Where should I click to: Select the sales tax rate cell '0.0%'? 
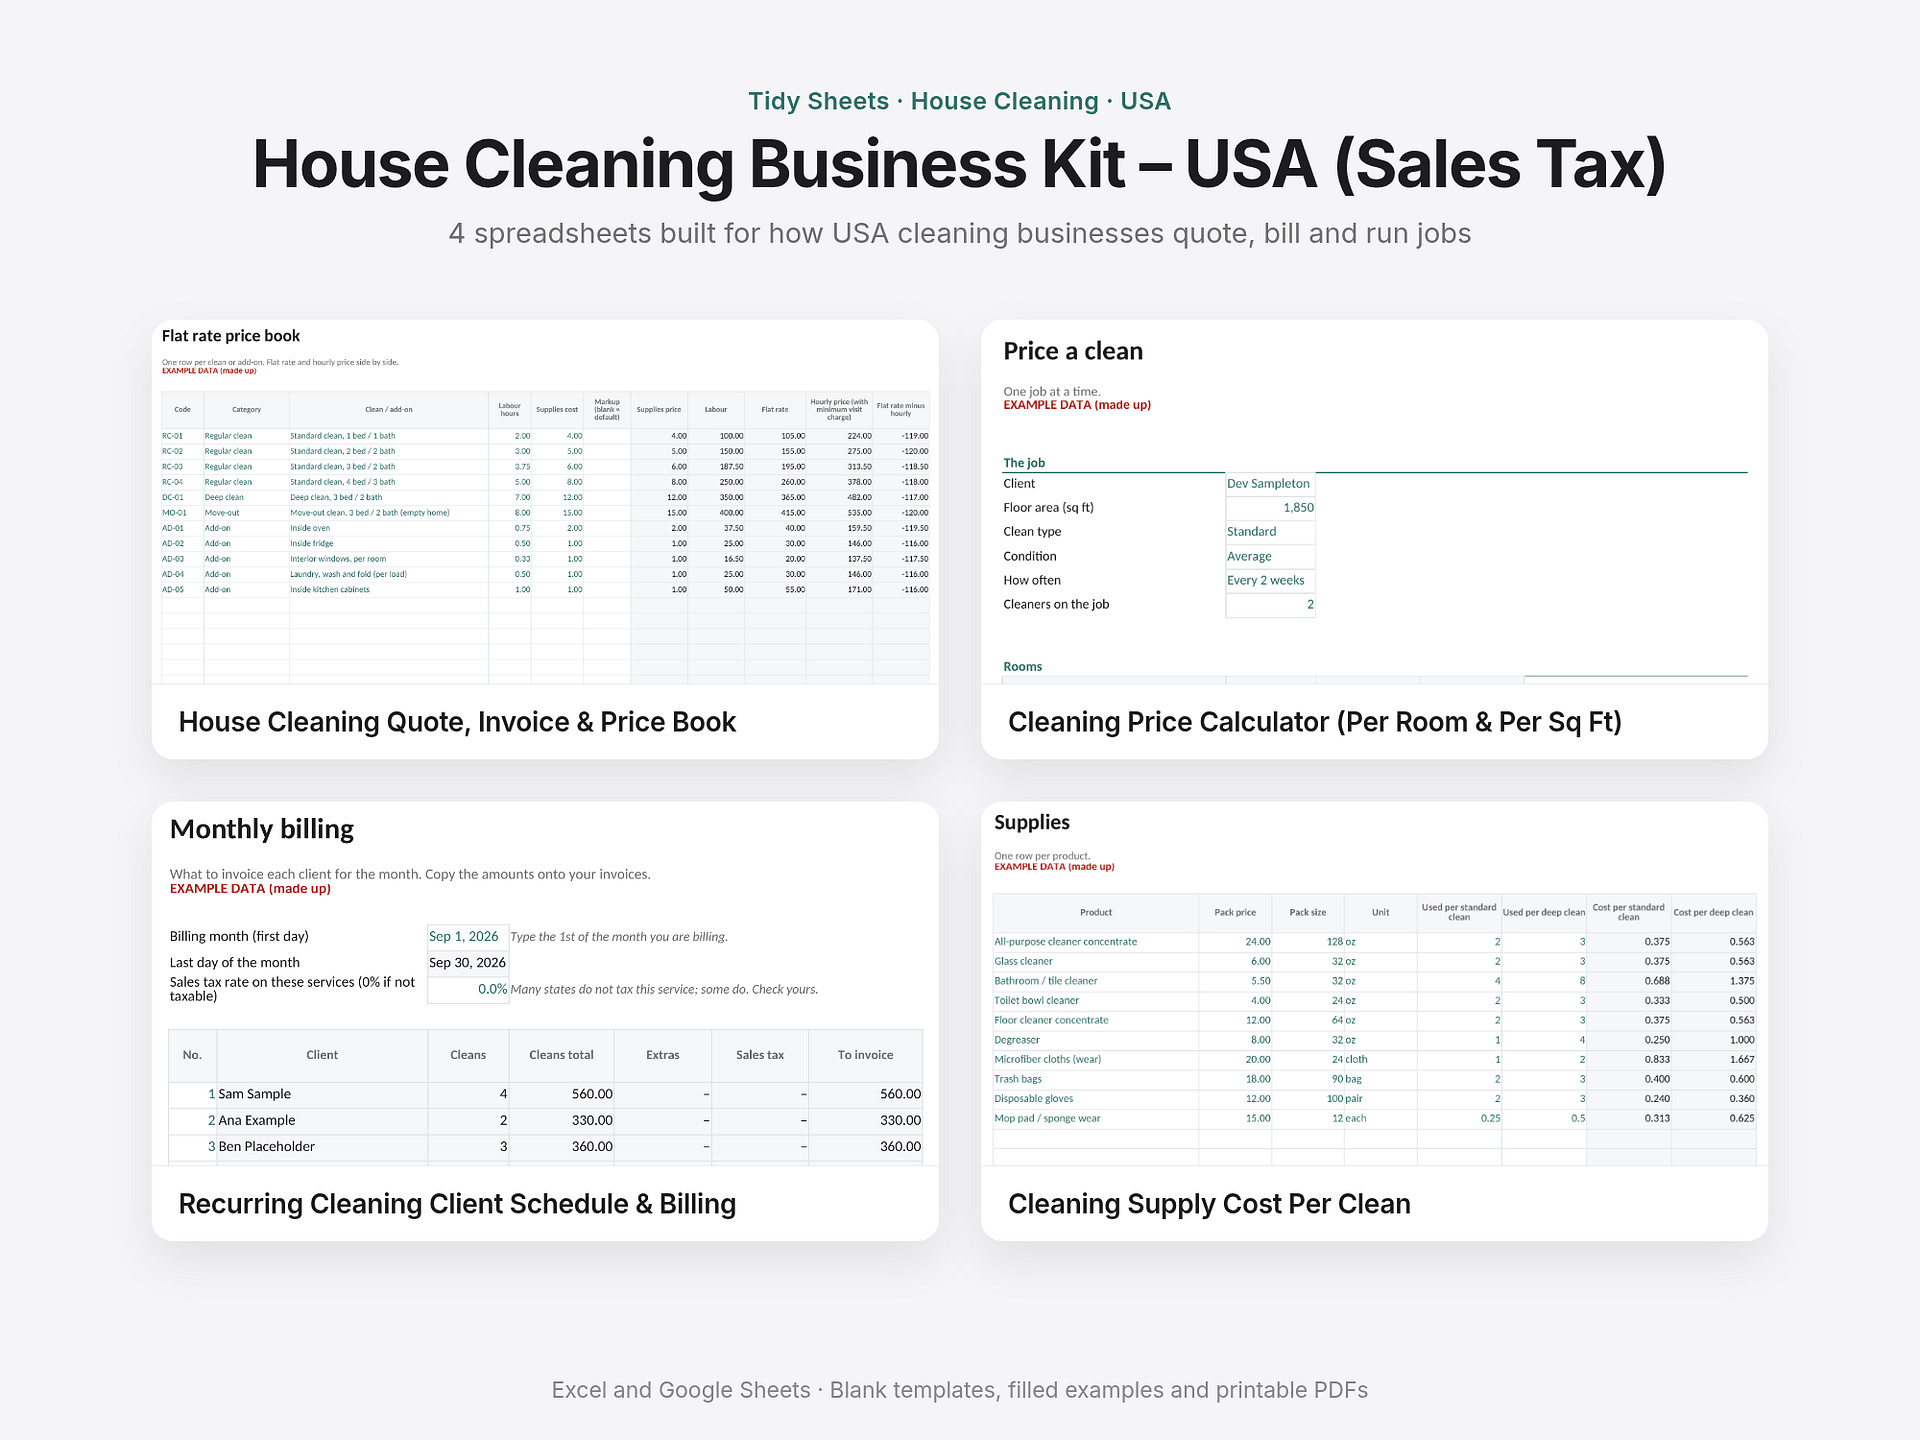(468, 989)
